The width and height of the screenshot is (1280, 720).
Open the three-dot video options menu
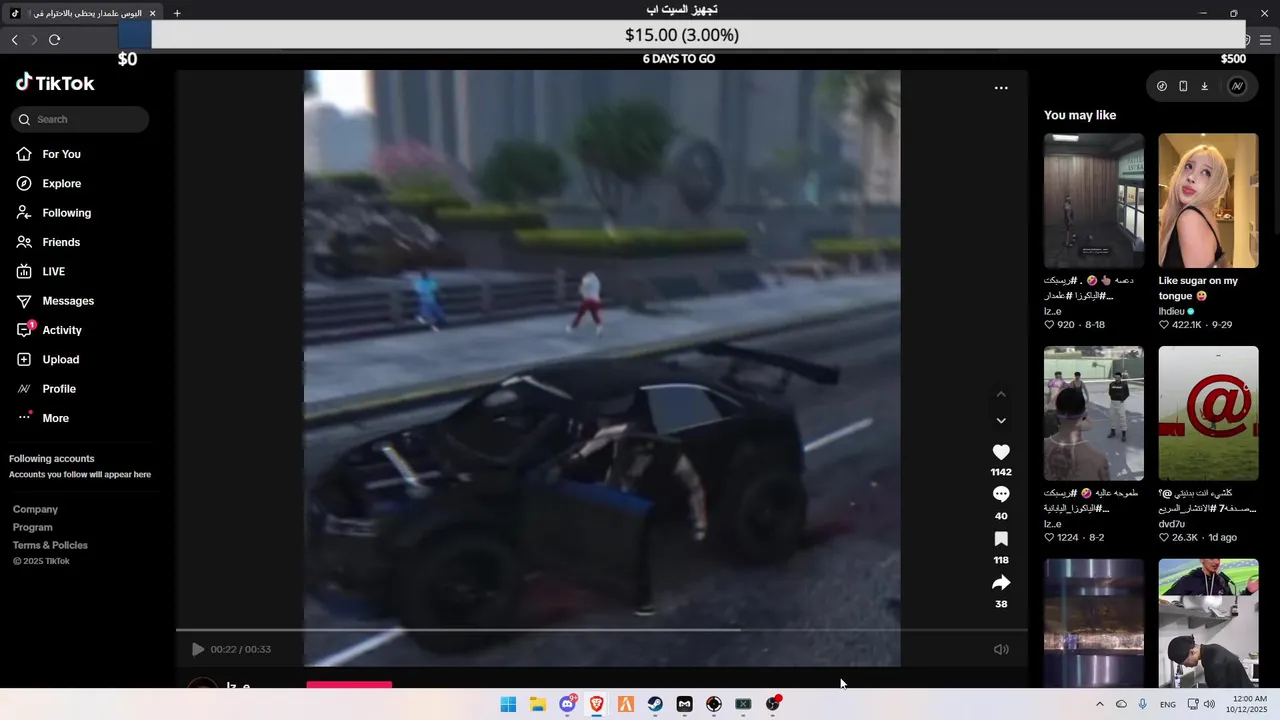click(x=1001, y=88)
